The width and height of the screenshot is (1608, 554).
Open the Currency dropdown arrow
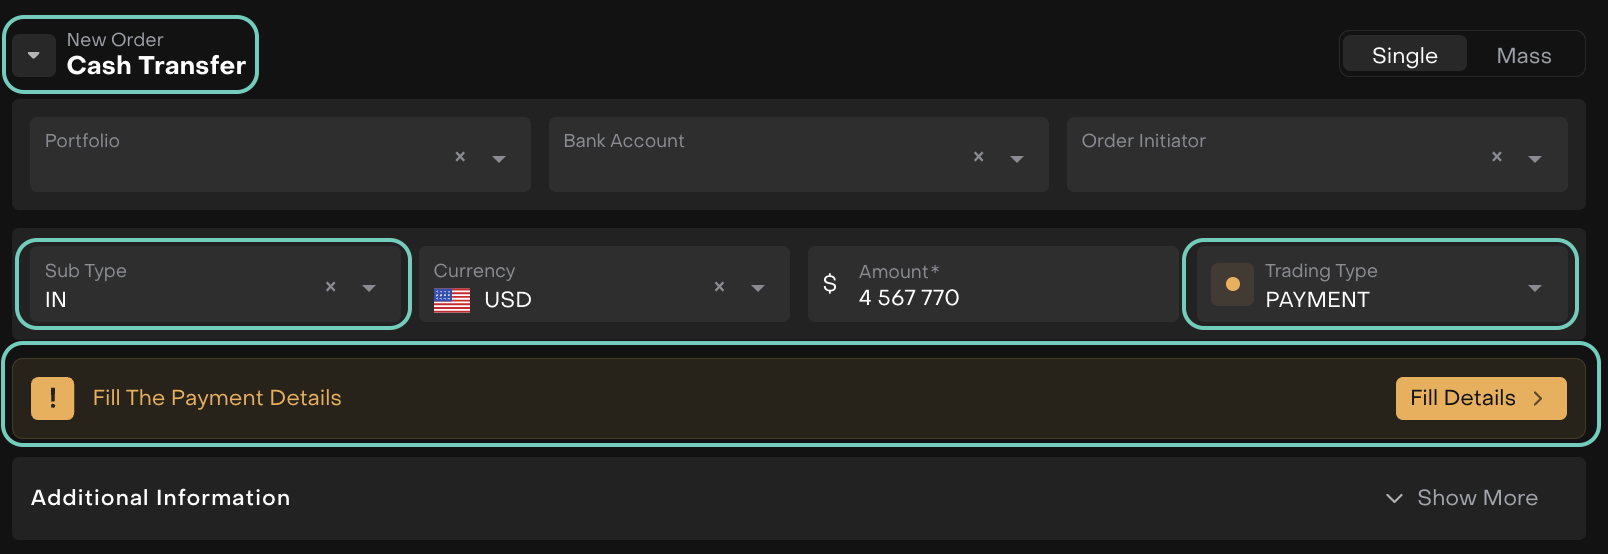pyautogui.click(x=758, y=288)
